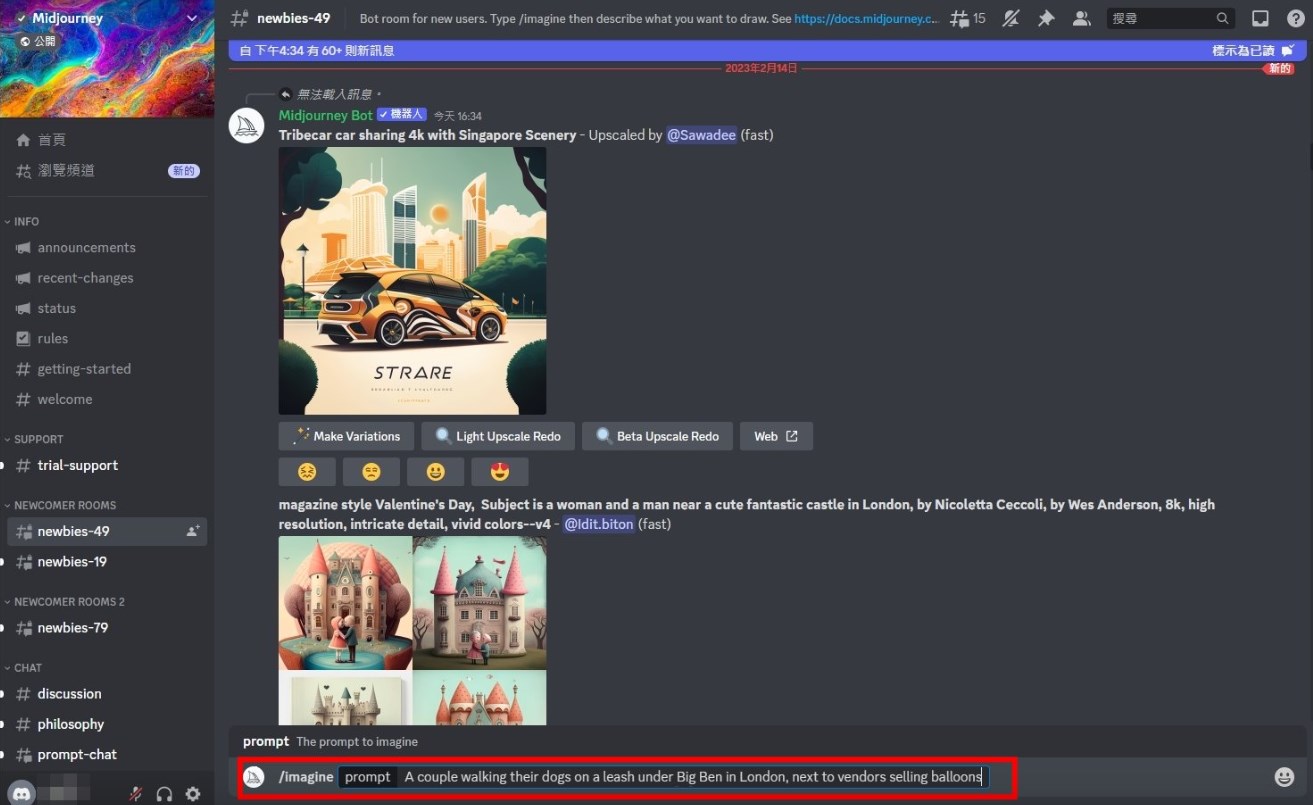React with the heart-eyes emoji rating
Screen dimensions: 1313x805
pos(499,472)
